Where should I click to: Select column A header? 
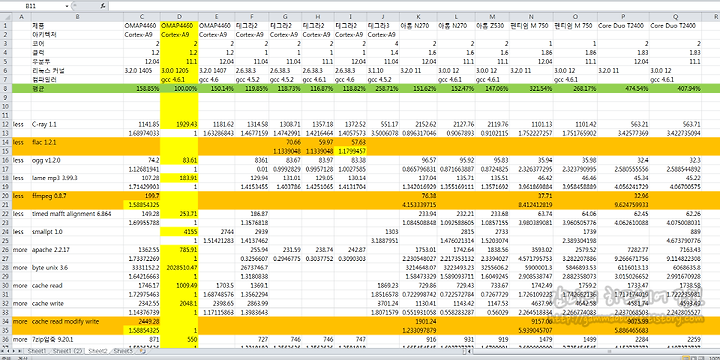tap(21, 17)
